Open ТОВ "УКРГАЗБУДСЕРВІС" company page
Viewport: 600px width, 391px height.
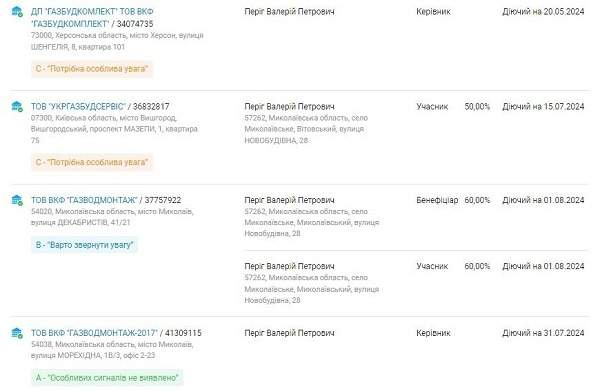coord(78,106)
